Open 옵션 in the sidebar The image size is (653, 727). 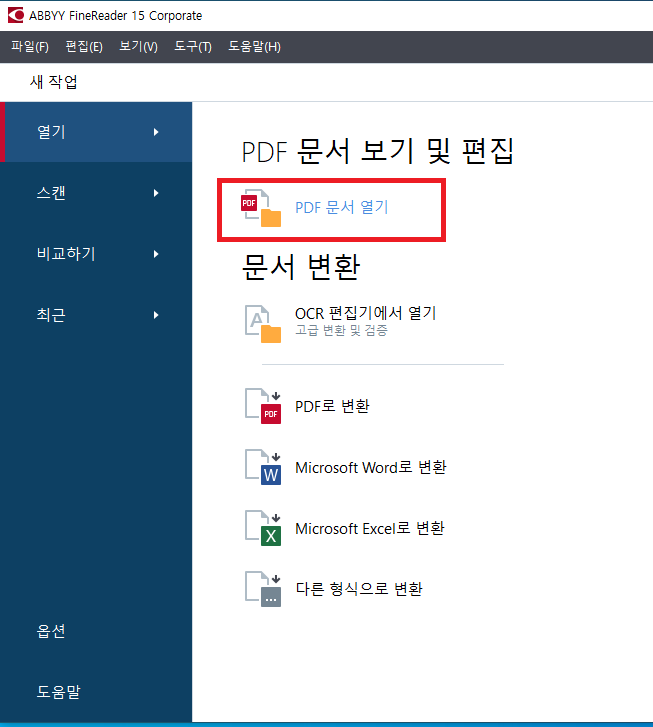51,631
